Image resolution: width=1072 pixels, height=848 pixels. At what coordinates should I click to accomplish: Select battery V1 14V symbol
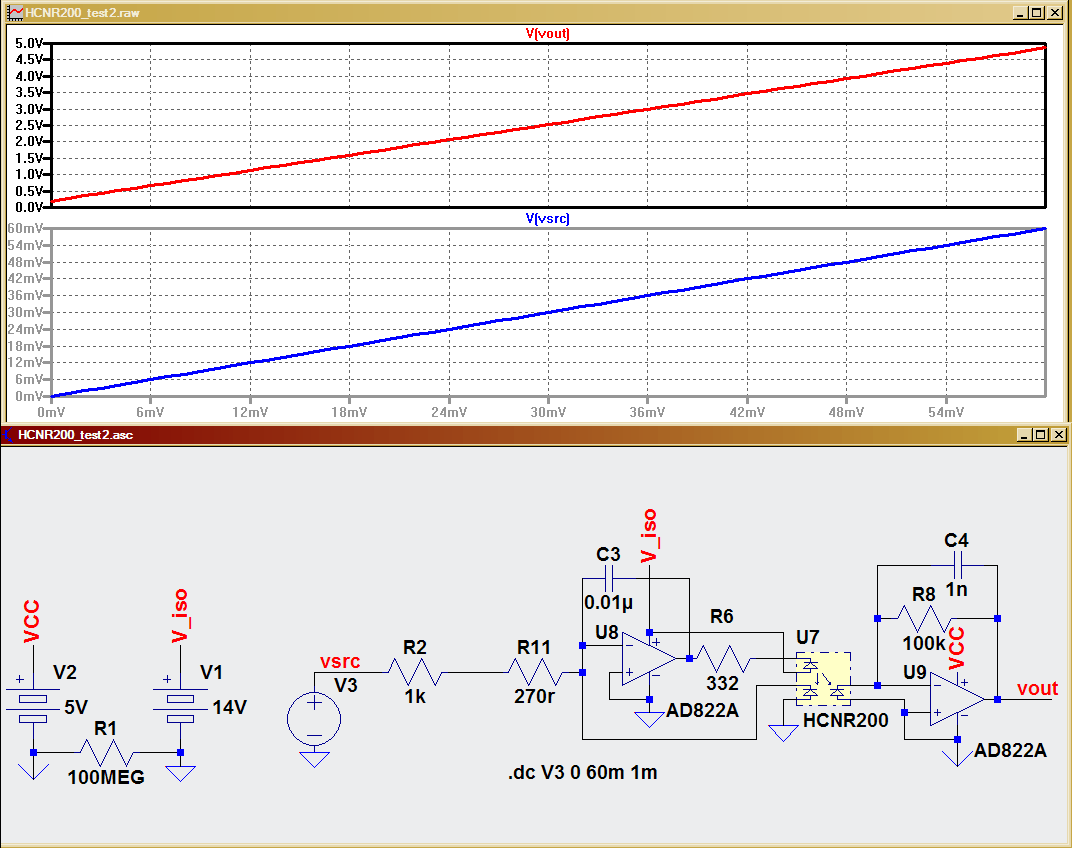180,706
